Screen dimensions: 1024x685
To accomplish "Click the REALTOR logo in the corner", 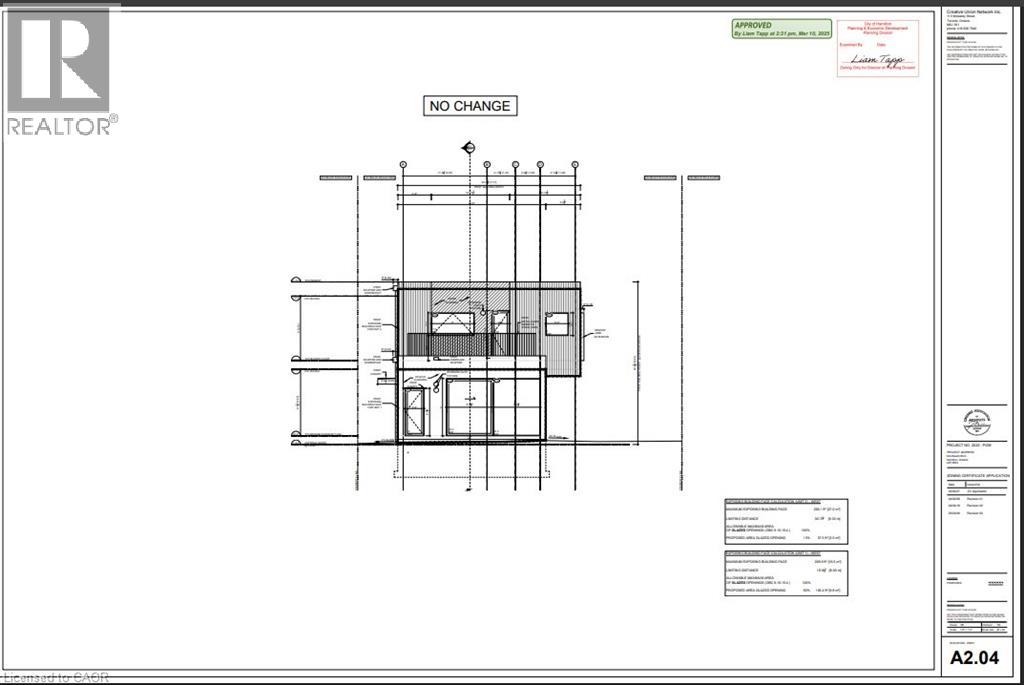I will (x=59, y=70).
